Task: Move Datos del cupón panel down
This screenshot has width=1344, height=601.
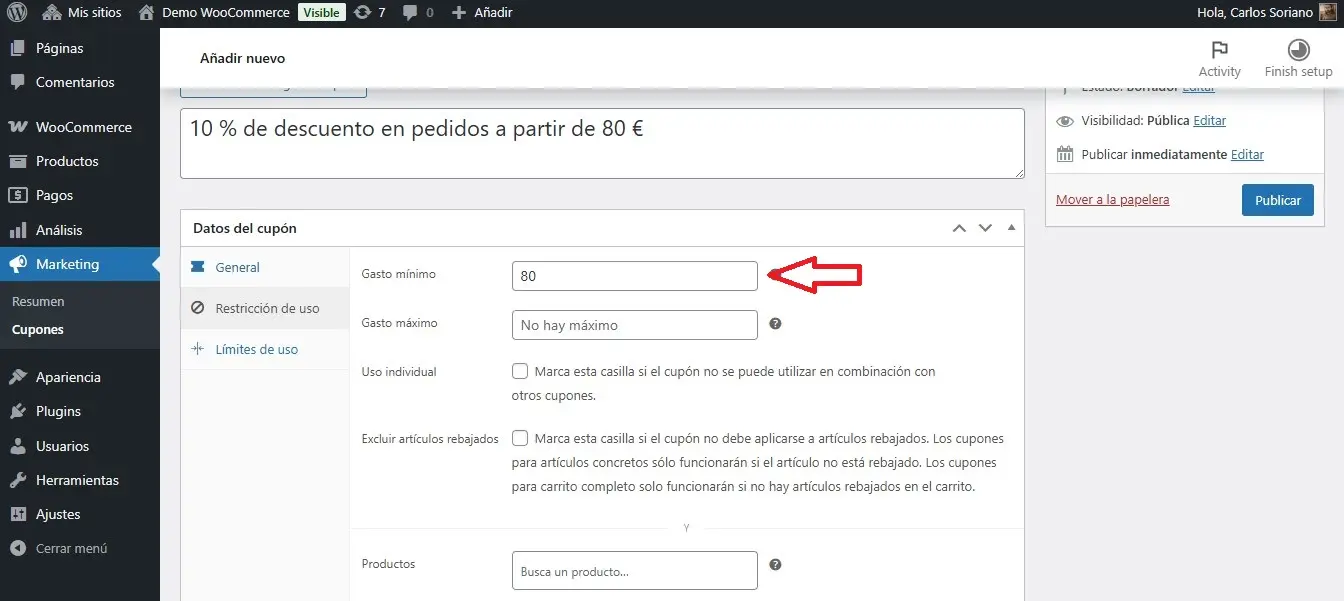Action: (985, 228)
